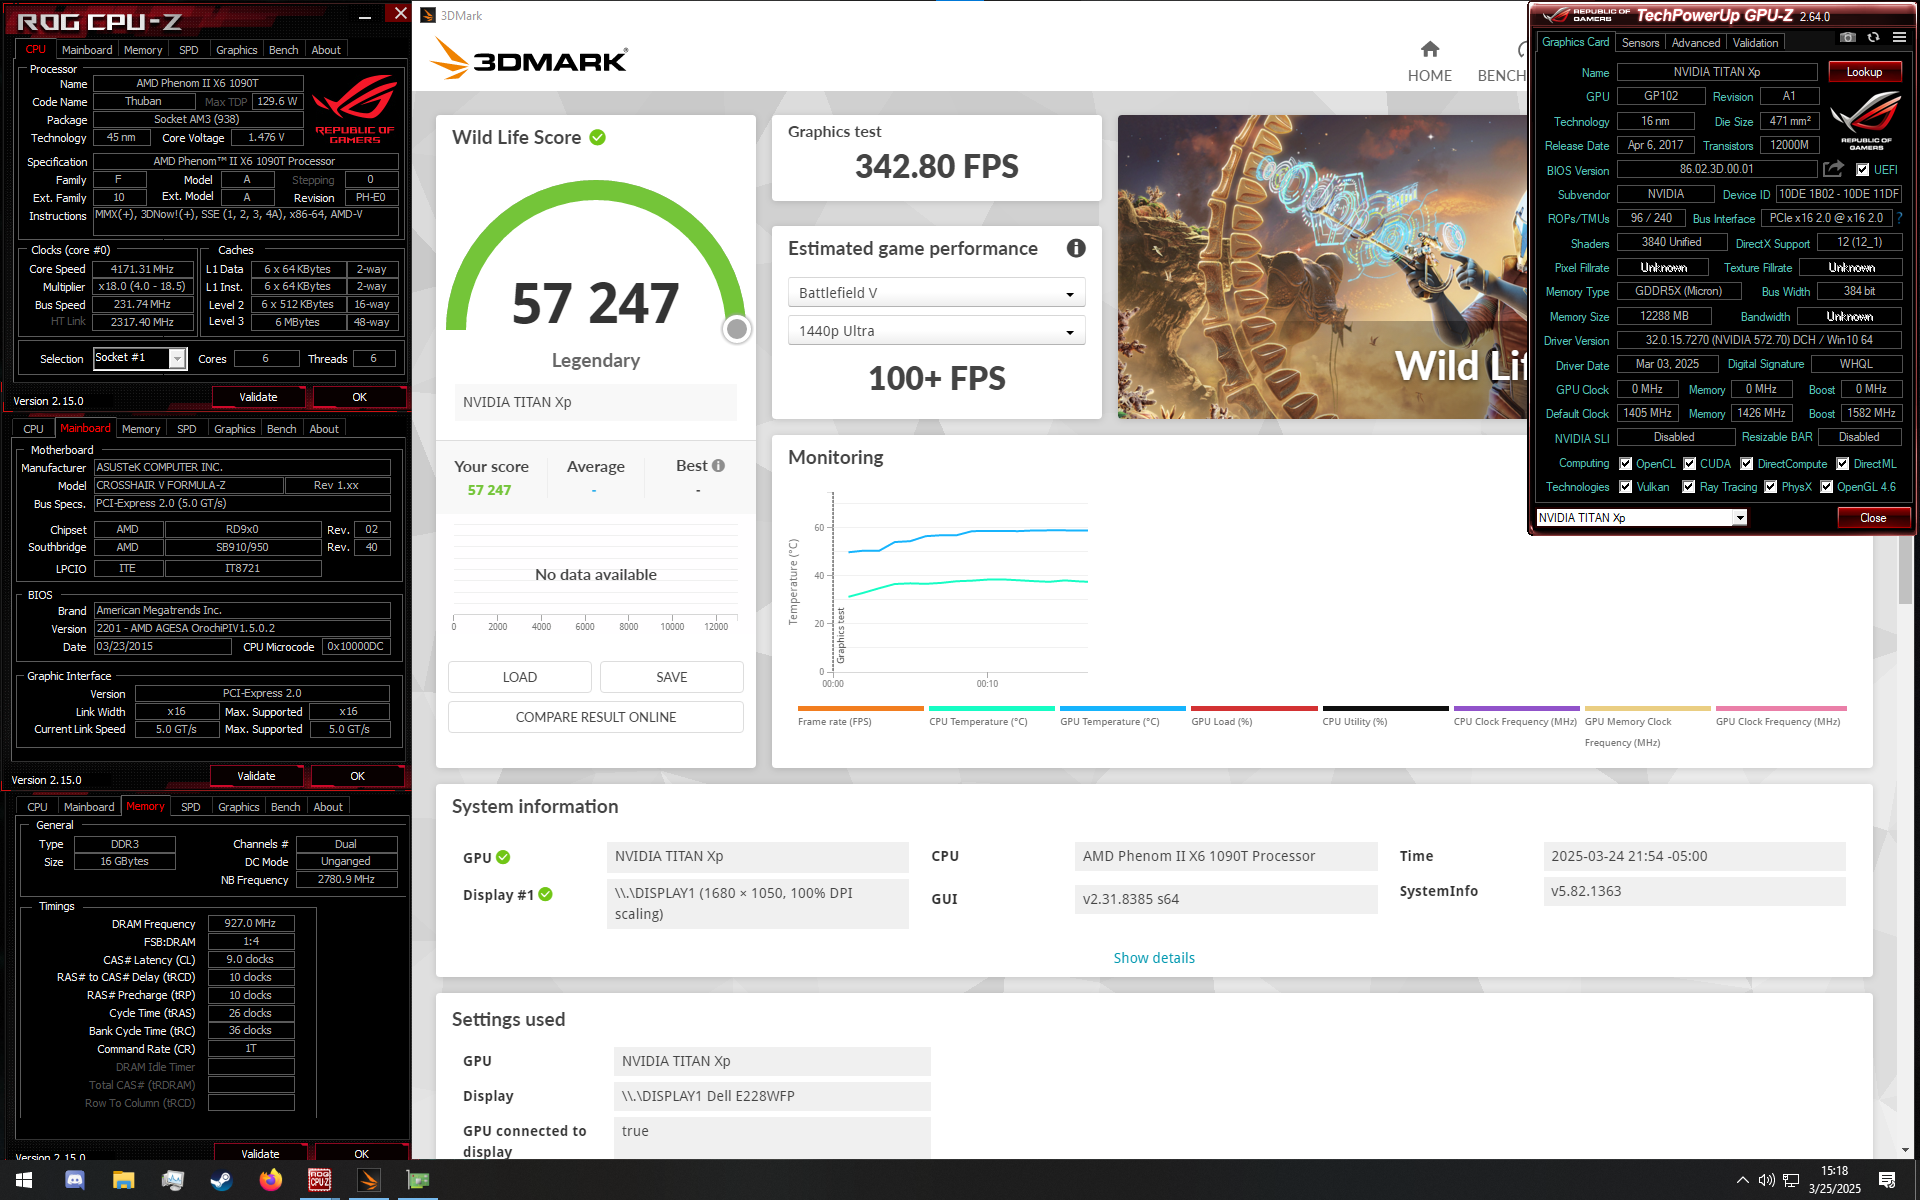Screen dimensions: 1920x1200
Task: Open the volume control in tray
Action: (1767, 1180)
